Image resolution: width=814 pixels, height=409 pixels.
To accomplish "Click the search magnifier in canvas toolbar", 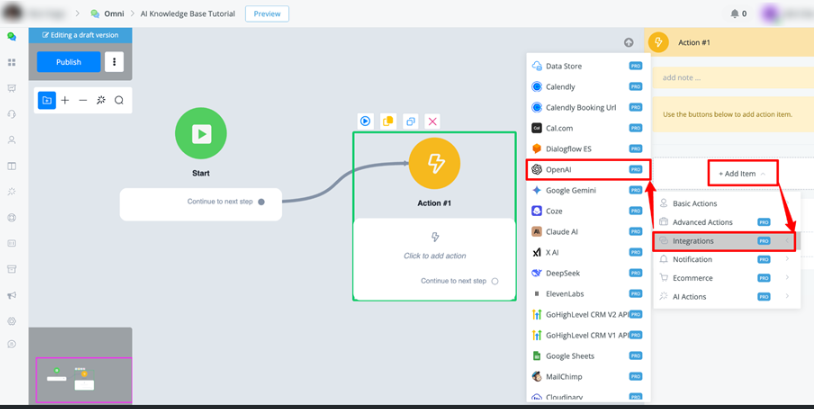I will 119,100.
